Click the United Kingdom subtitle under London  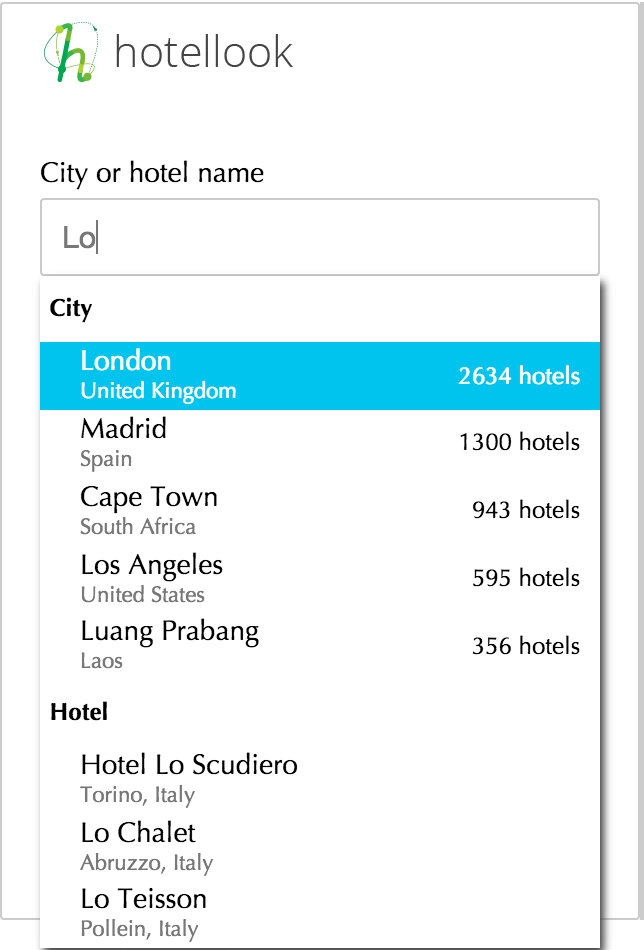158,390
